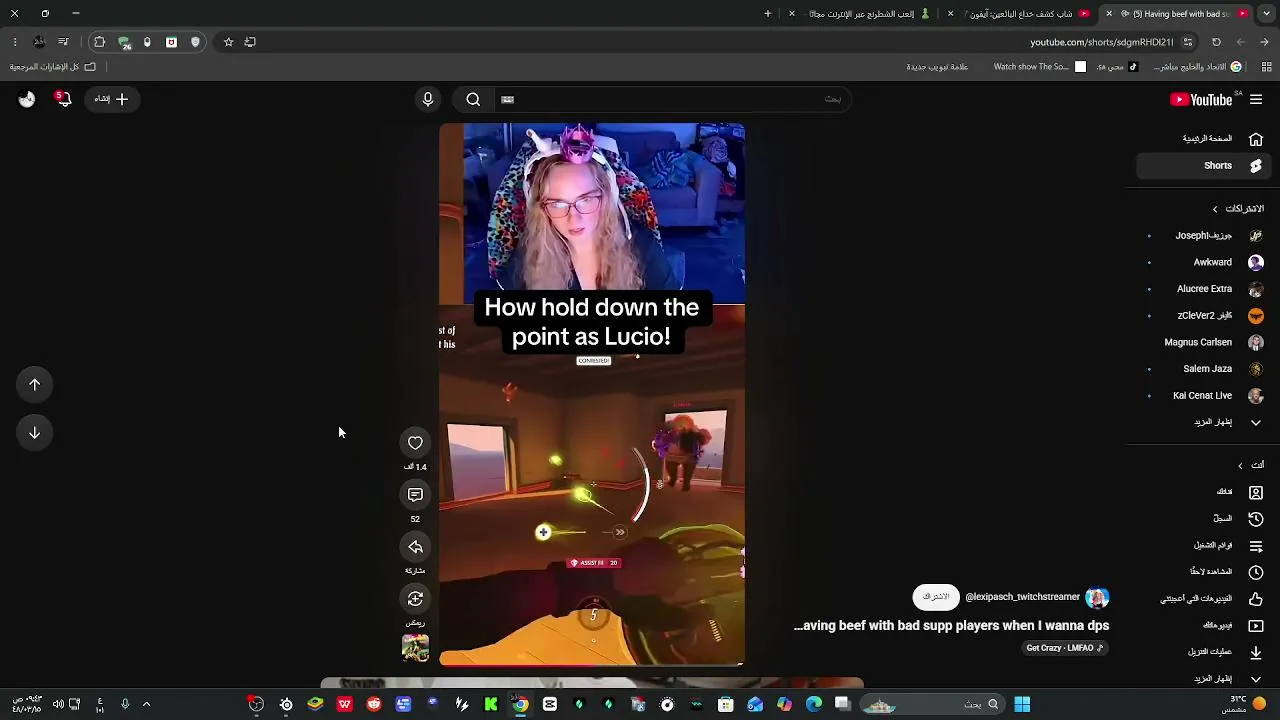Start voice search with the microphone
1280x720 pixels.
pos(428,99)
